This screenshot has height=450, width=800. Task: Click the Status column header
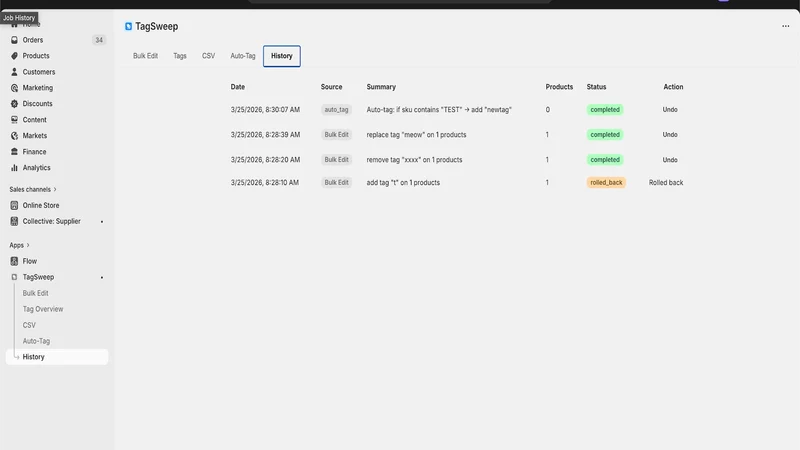596,87
